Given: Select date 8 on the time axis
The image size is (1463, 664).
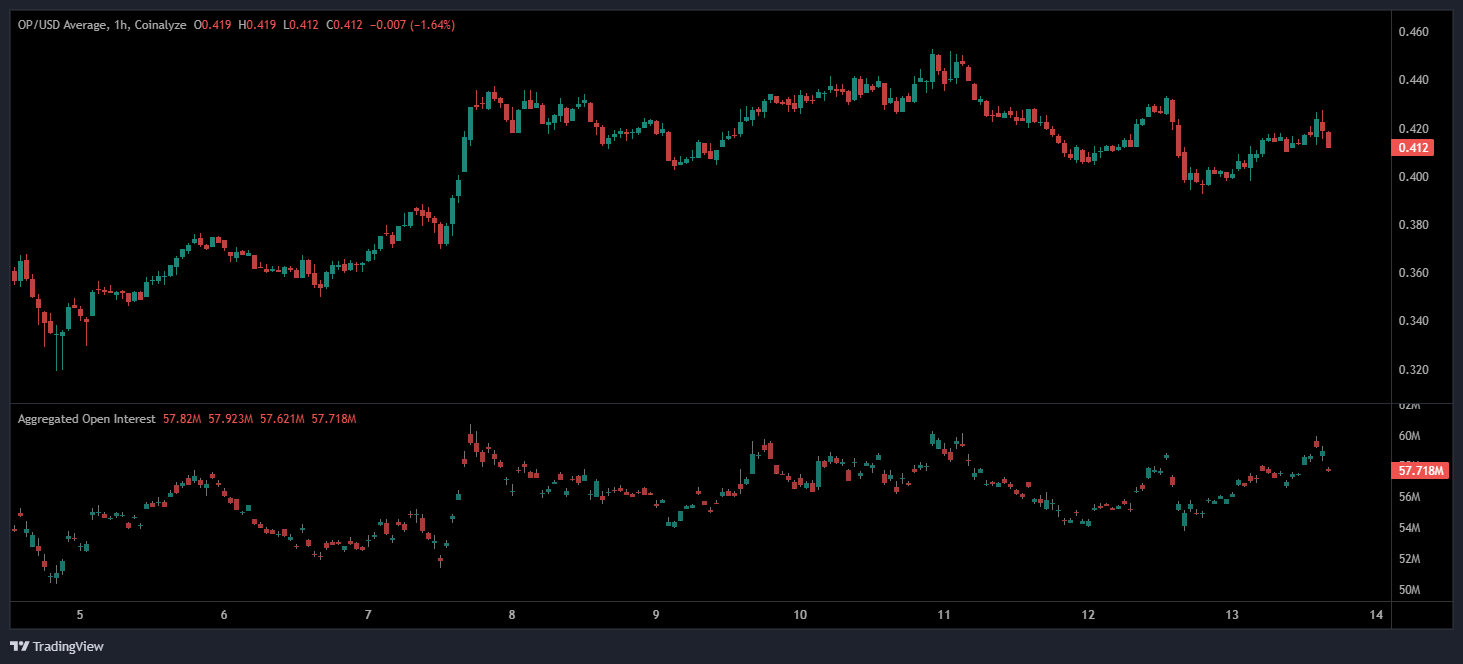Looking at the screenshot, I should tap(512, 615).
